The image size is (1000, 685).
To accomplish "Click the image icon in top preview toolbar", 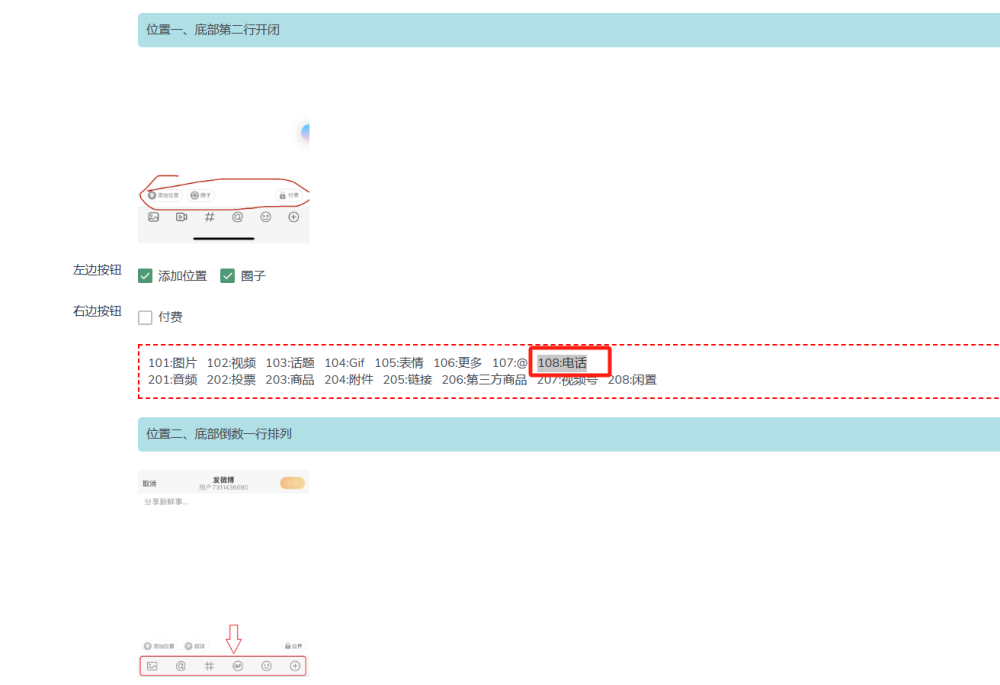I will tap(153, 217).
